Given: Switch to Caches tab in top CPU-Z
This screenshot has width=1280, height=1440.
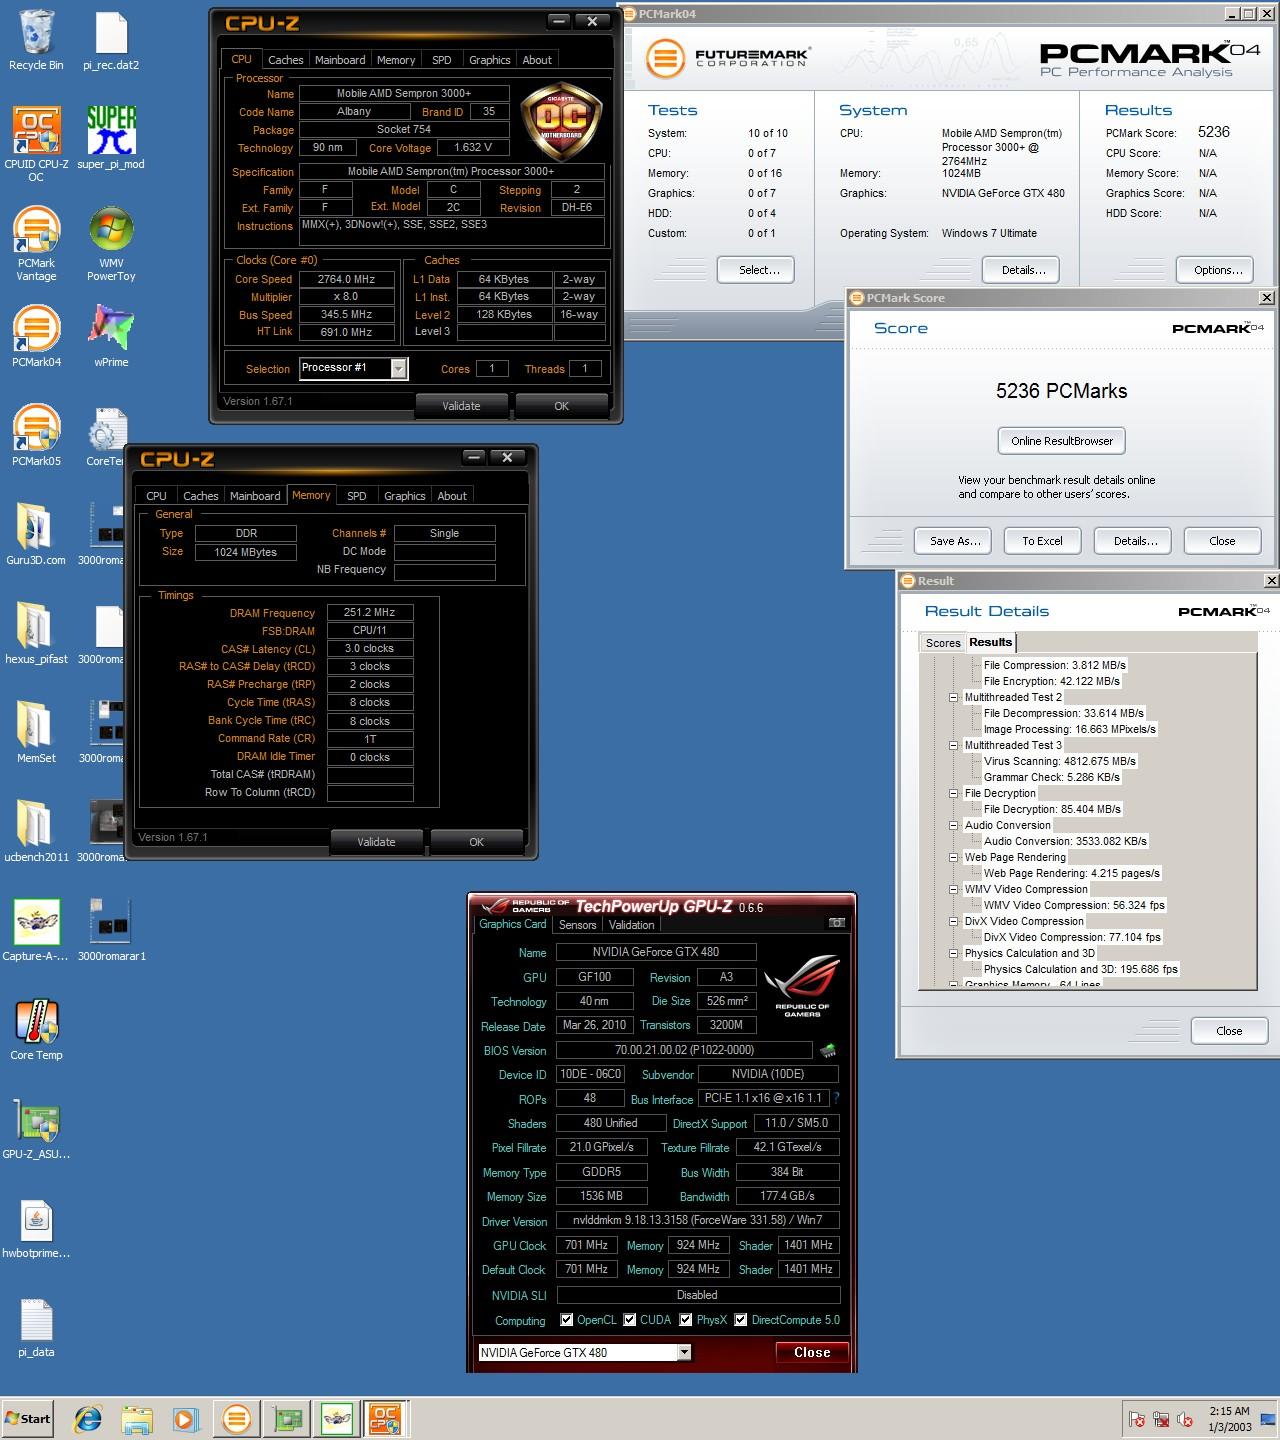Looking at the screenshot, I should (x=285, y=60).
